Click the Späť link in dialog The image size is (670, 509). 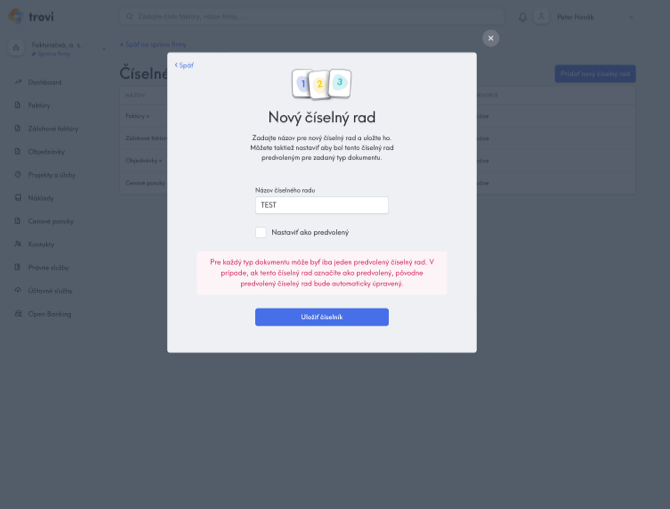tap(184, 65)
